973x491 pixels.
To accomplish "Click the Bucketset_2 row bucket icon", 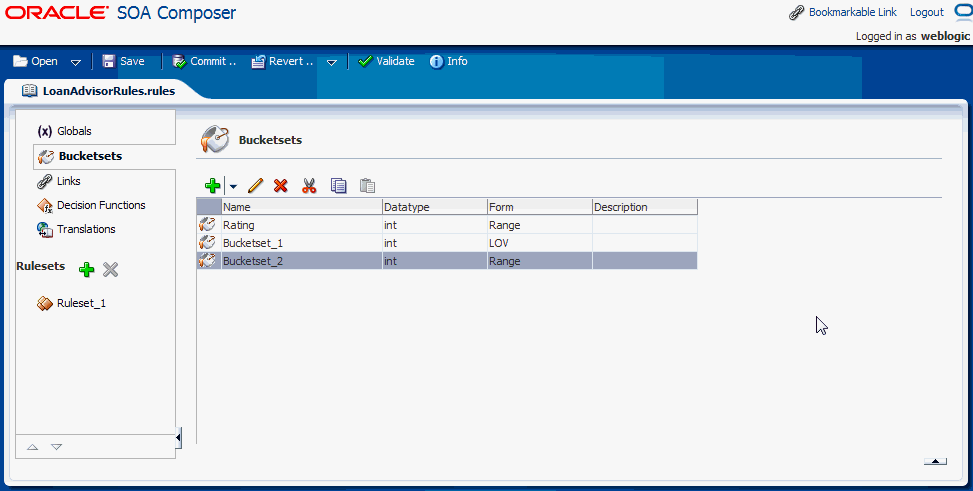I will pos(207,261).
